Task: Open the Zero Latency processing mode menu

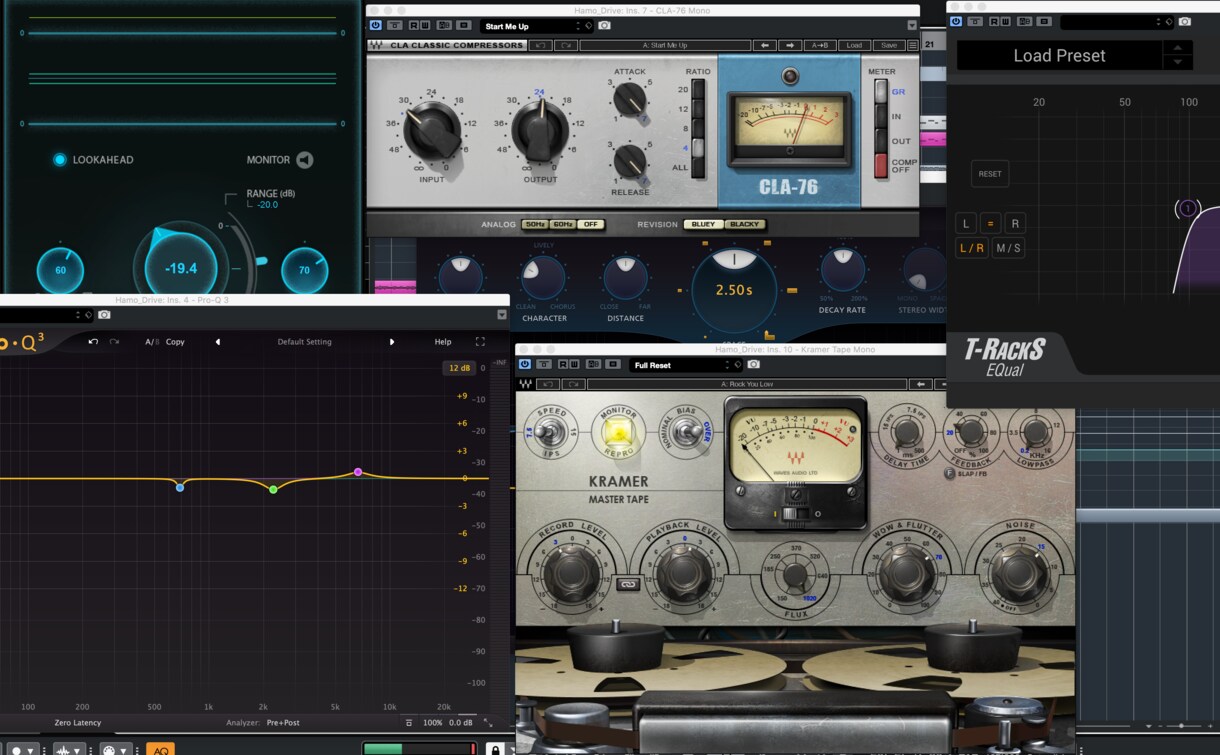Action: click(x=78, y=722)
